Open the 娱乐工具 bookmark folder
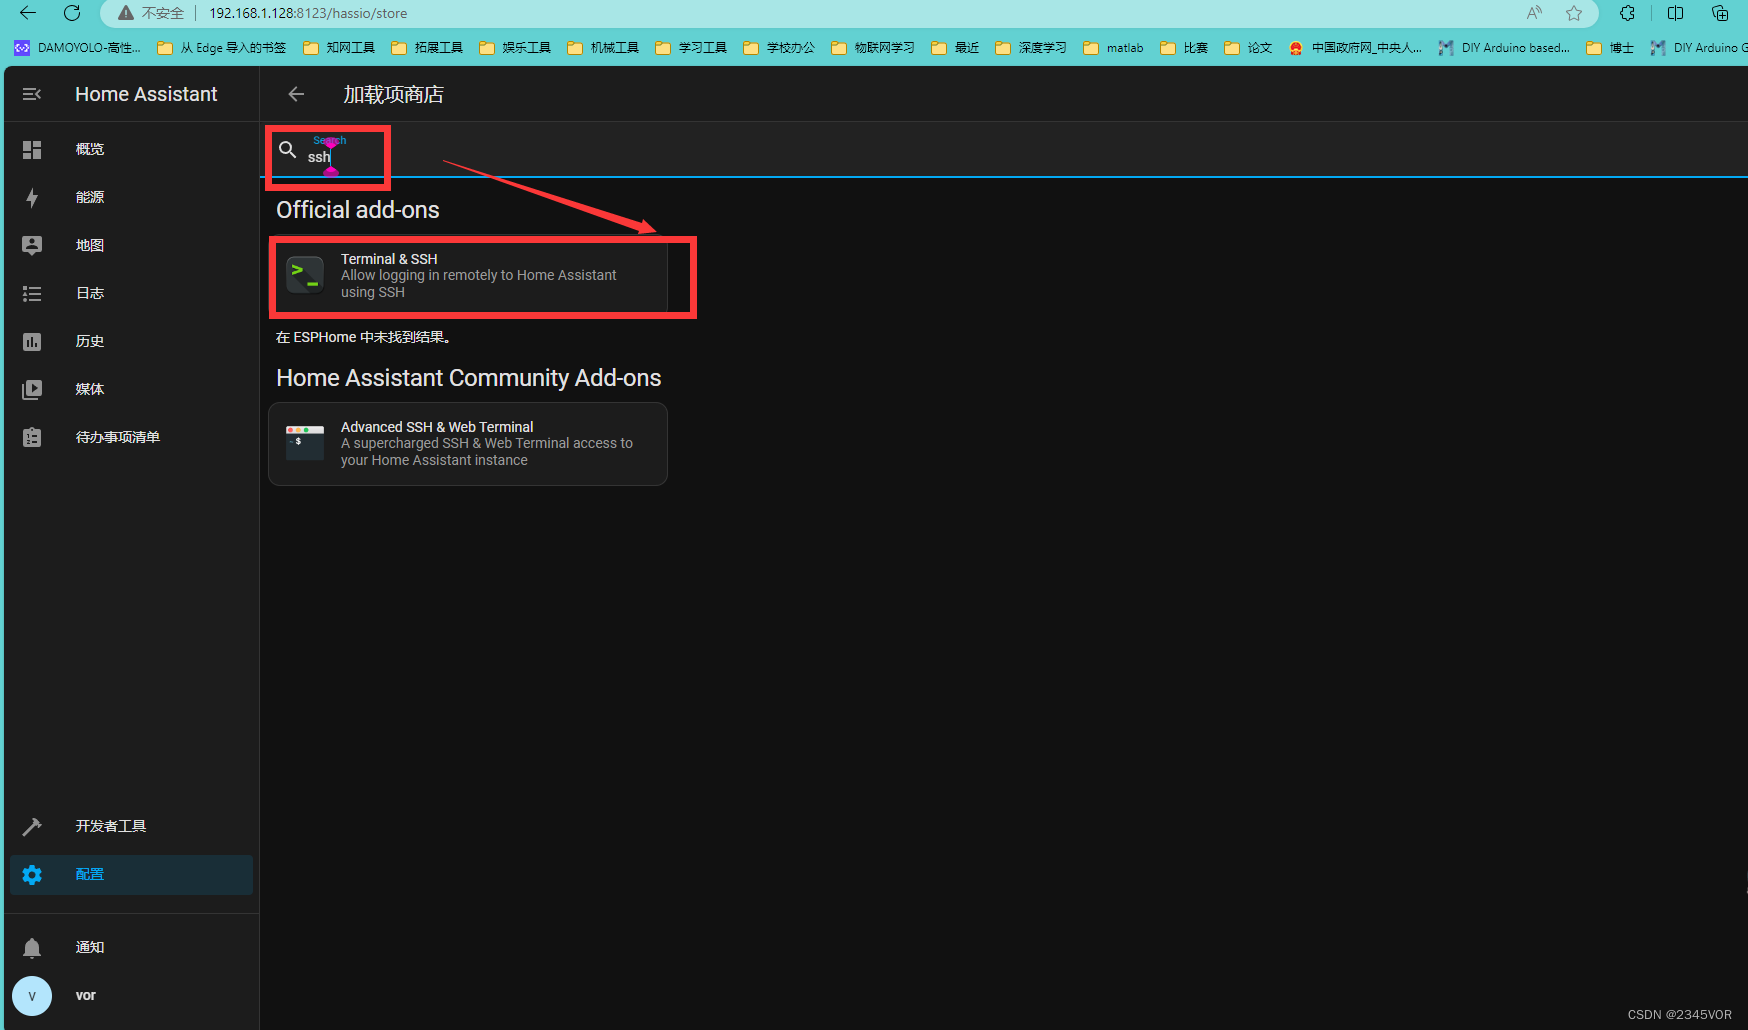 [515, 47]
